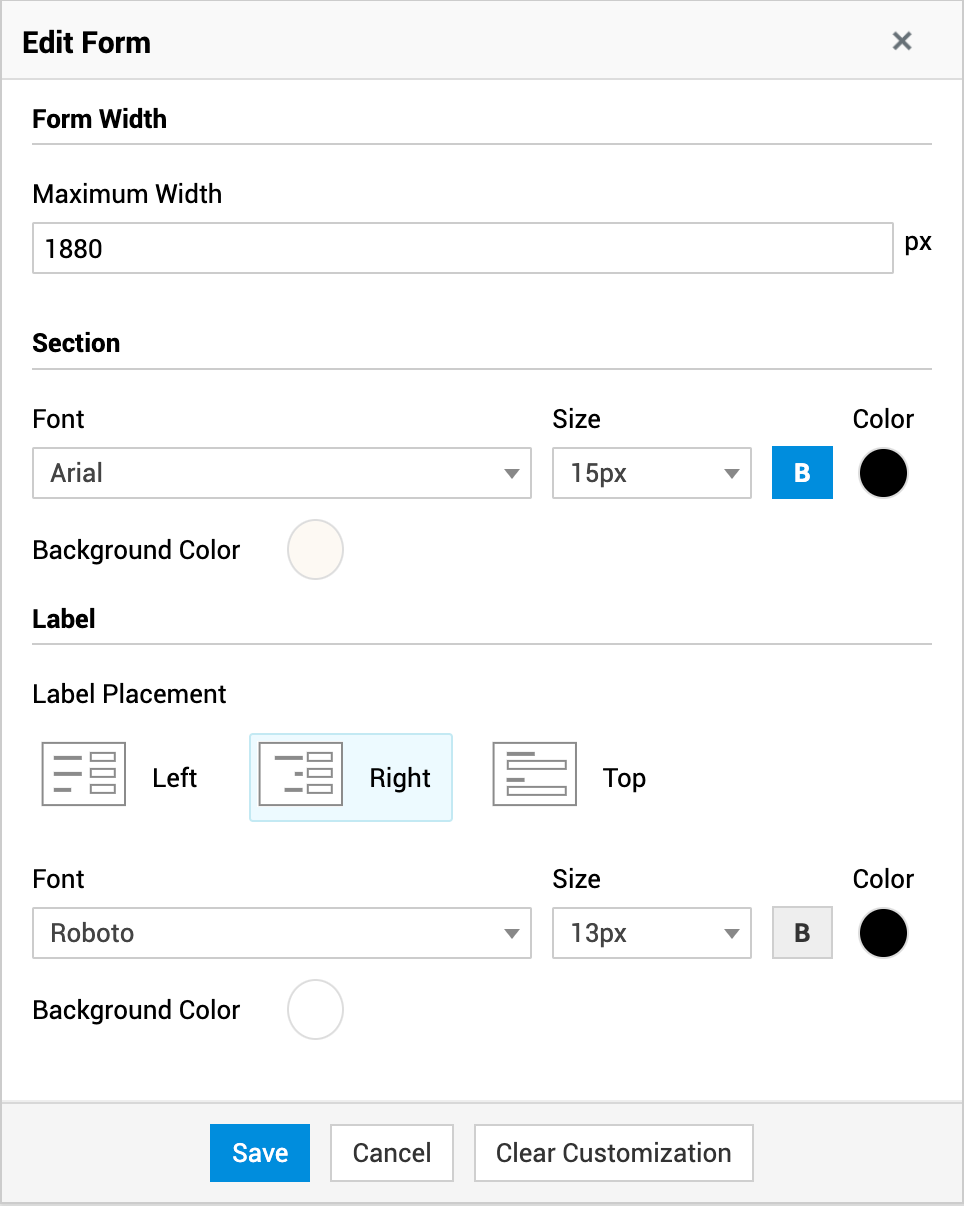Close the Edit Form dialog
The width and height of the screenshot is (964, 1206).
pyautogui.click(x=902, y=41)
